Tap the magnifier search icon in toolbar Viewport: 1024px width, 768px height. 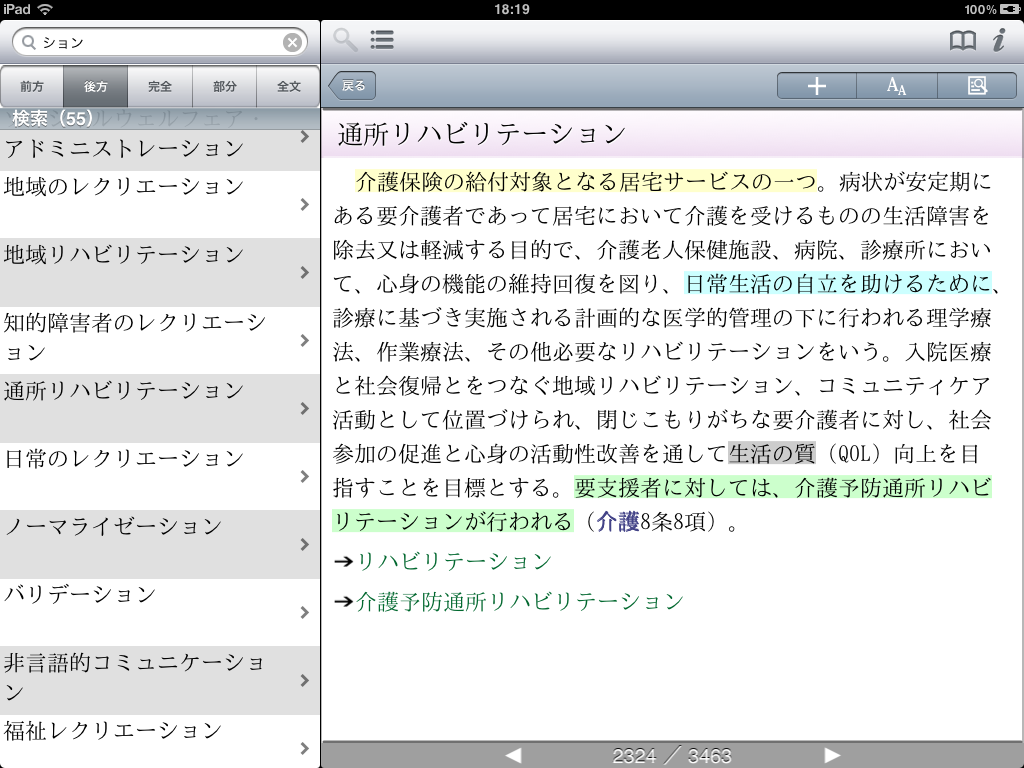[345, 40]
